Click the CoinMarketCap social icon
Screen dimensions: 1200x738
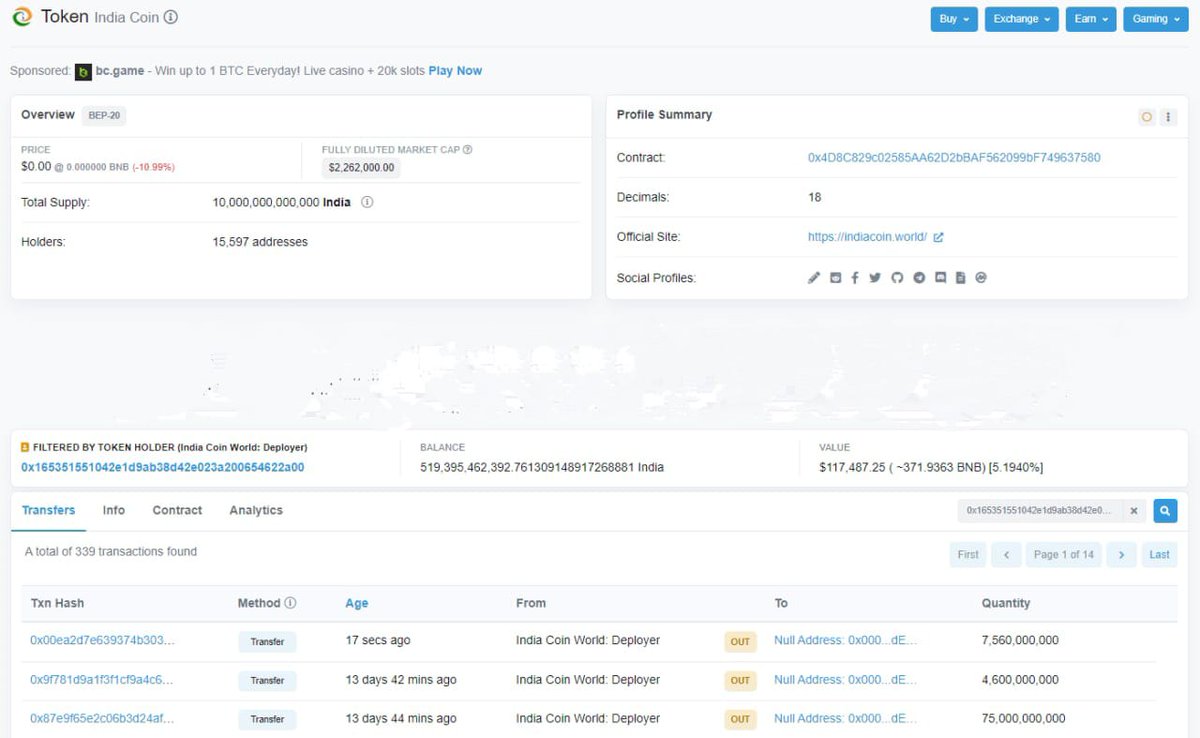point(981,278)
